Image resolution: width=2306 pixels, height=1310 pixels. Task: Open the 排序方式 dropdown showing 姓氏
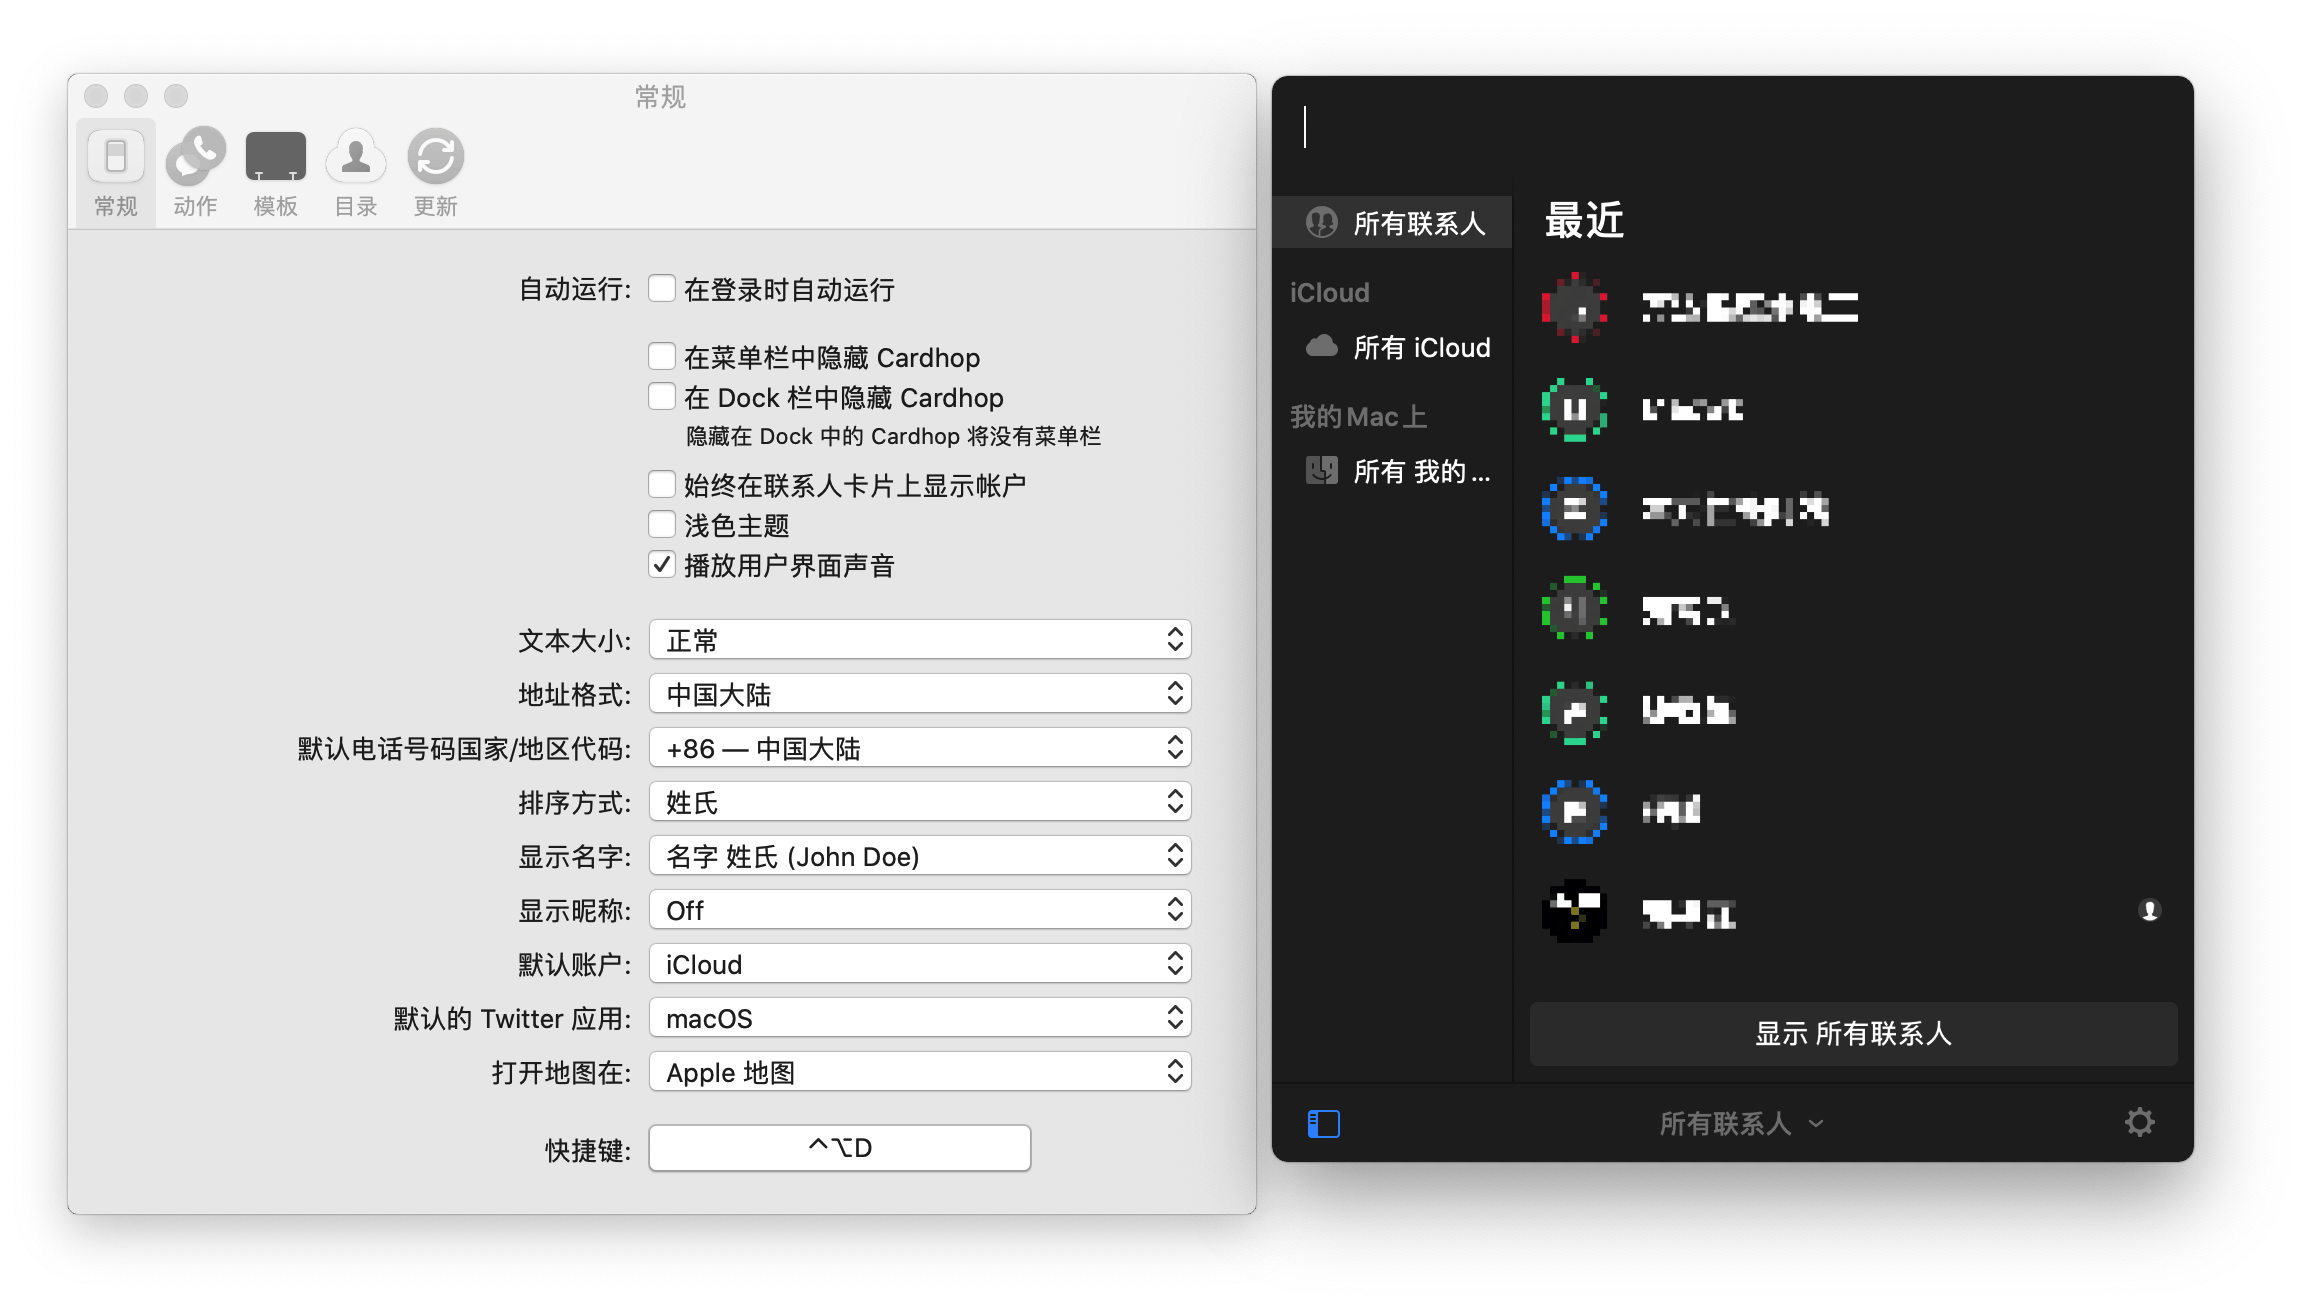919,802
